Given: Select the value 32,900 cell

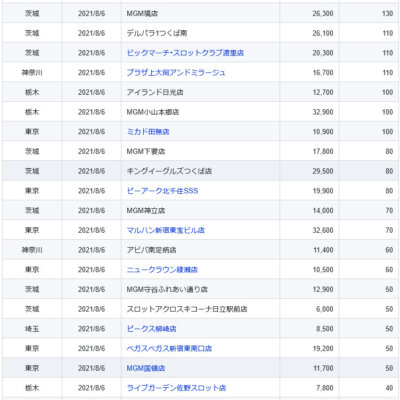Looking at the screenshot, I should 309,112.
